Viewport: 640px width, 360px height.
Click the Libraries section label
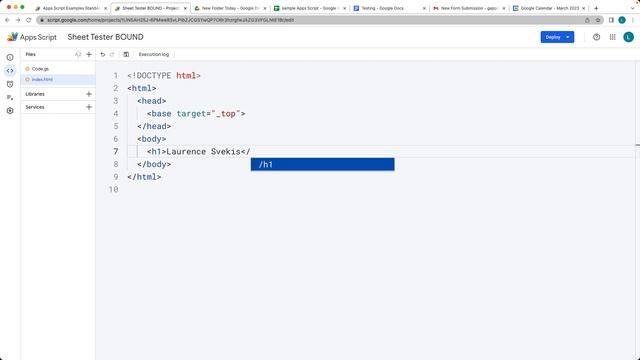click(x=35, y=94)
